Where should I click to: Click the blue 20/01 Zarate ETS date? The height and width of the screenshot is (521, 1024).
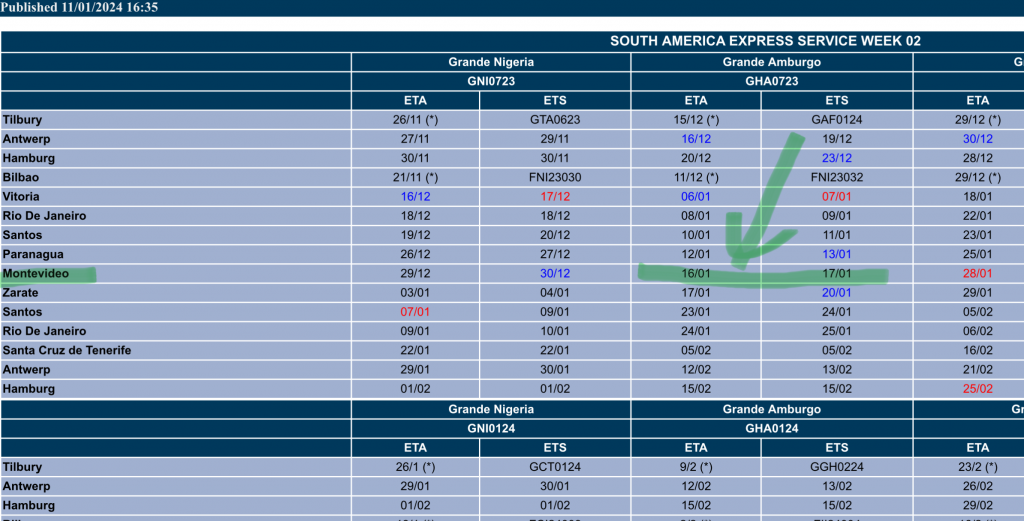(x=836, y=293)
